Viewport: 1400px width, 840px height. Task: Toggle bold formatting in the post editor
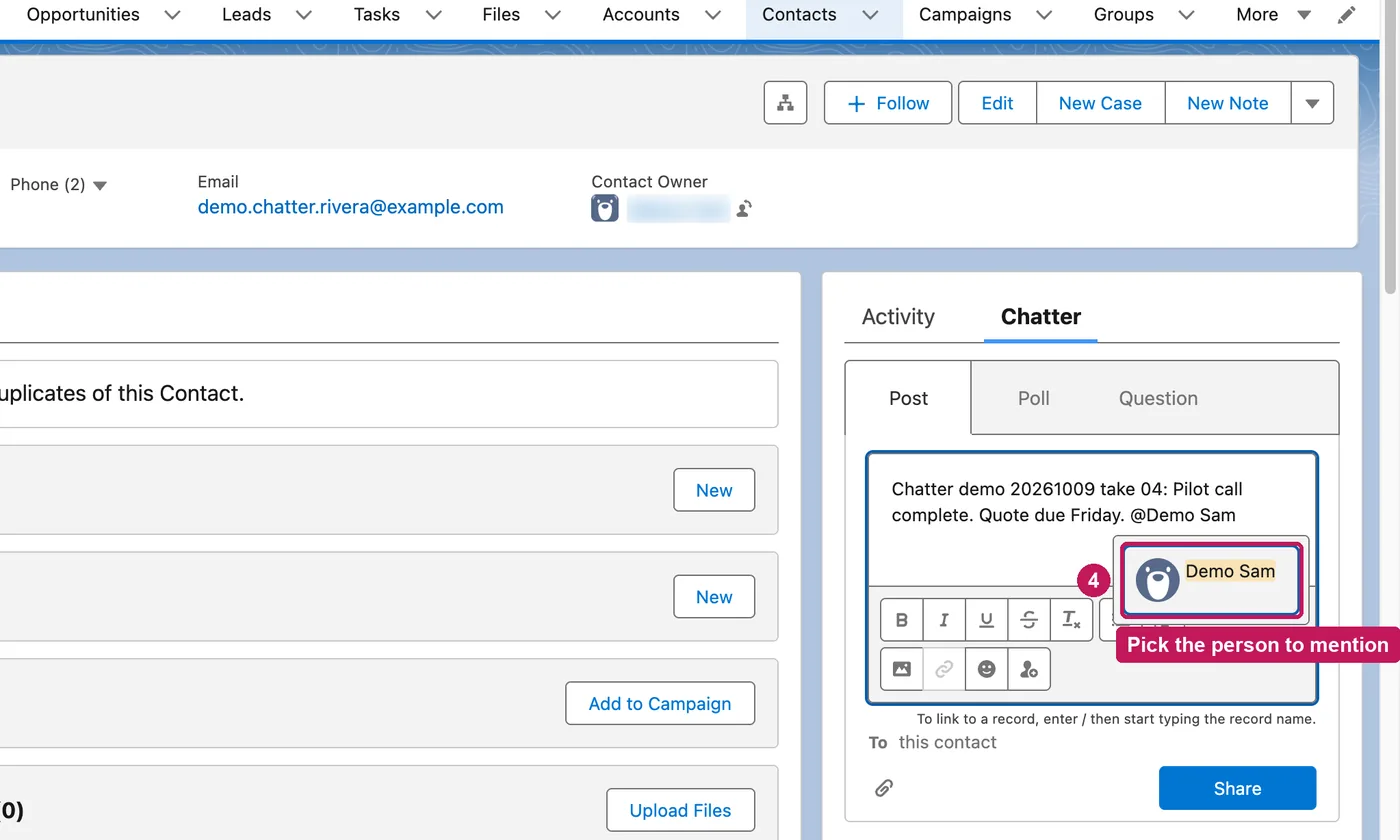(902, 620)
